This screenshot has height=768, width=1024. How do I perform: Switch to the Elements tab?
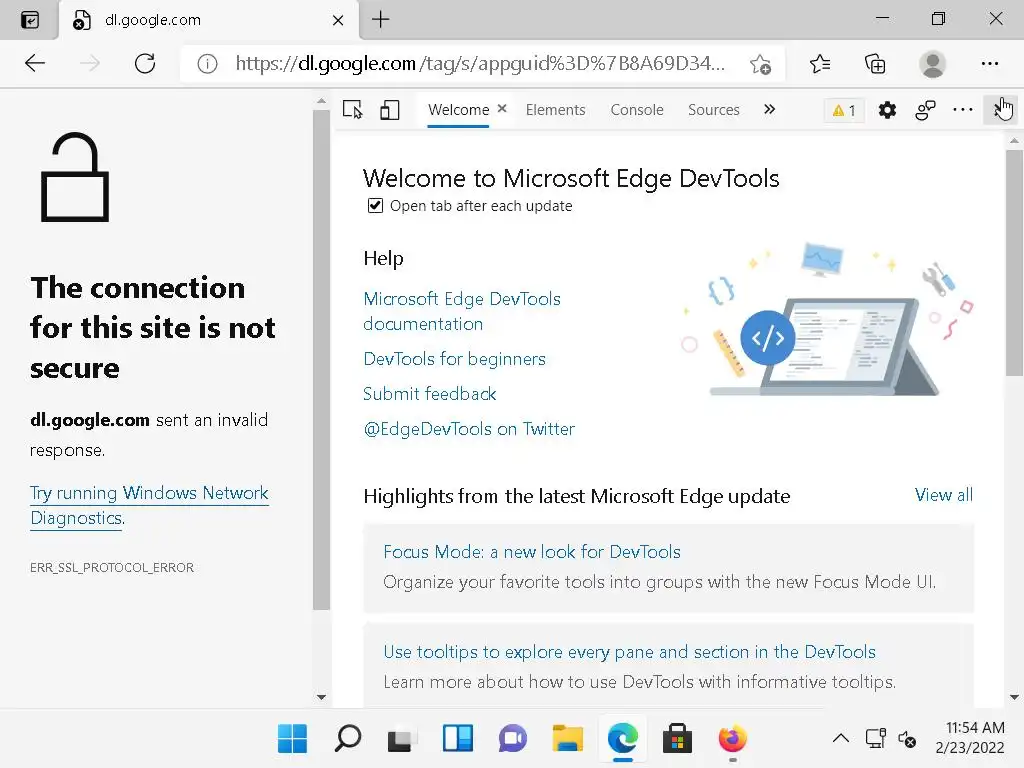click(555, 110)
